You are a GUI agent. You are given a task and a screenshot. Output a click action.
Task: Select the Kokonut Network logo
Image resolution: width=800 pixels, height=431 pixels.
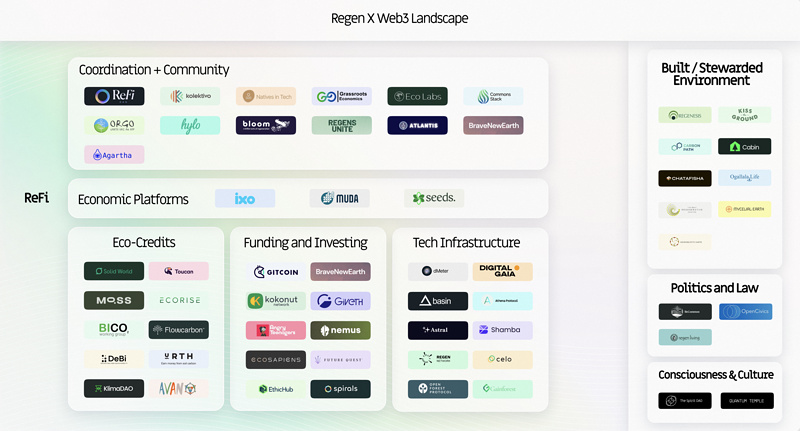(x=276, y=301)
